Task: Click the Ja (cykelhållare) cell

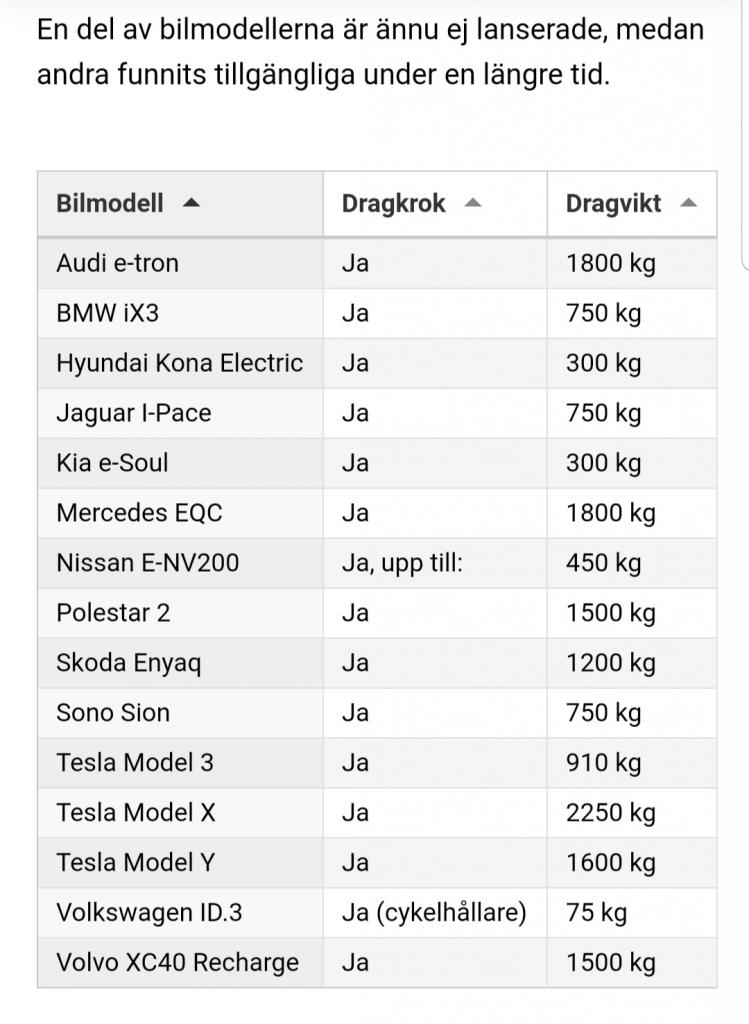Action: point(435,913)
